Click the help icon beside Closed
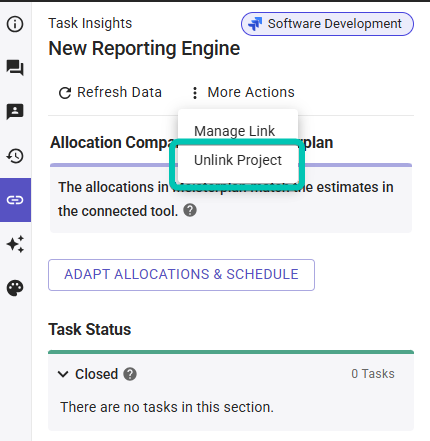The height and width of the screenshot is (441, 430). click(x=130, y=374)
